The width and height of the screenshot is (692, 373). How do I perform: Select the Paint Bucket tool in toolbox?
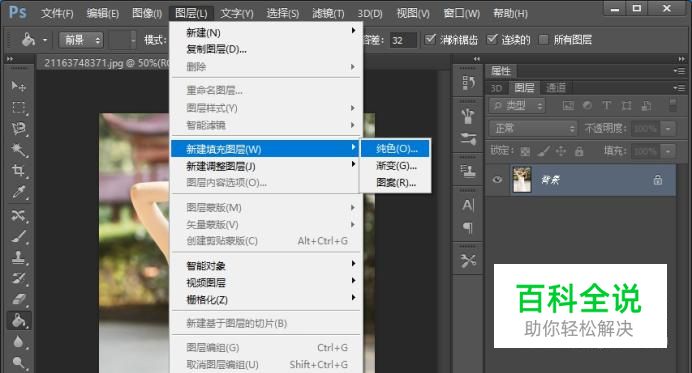[19, 321]
